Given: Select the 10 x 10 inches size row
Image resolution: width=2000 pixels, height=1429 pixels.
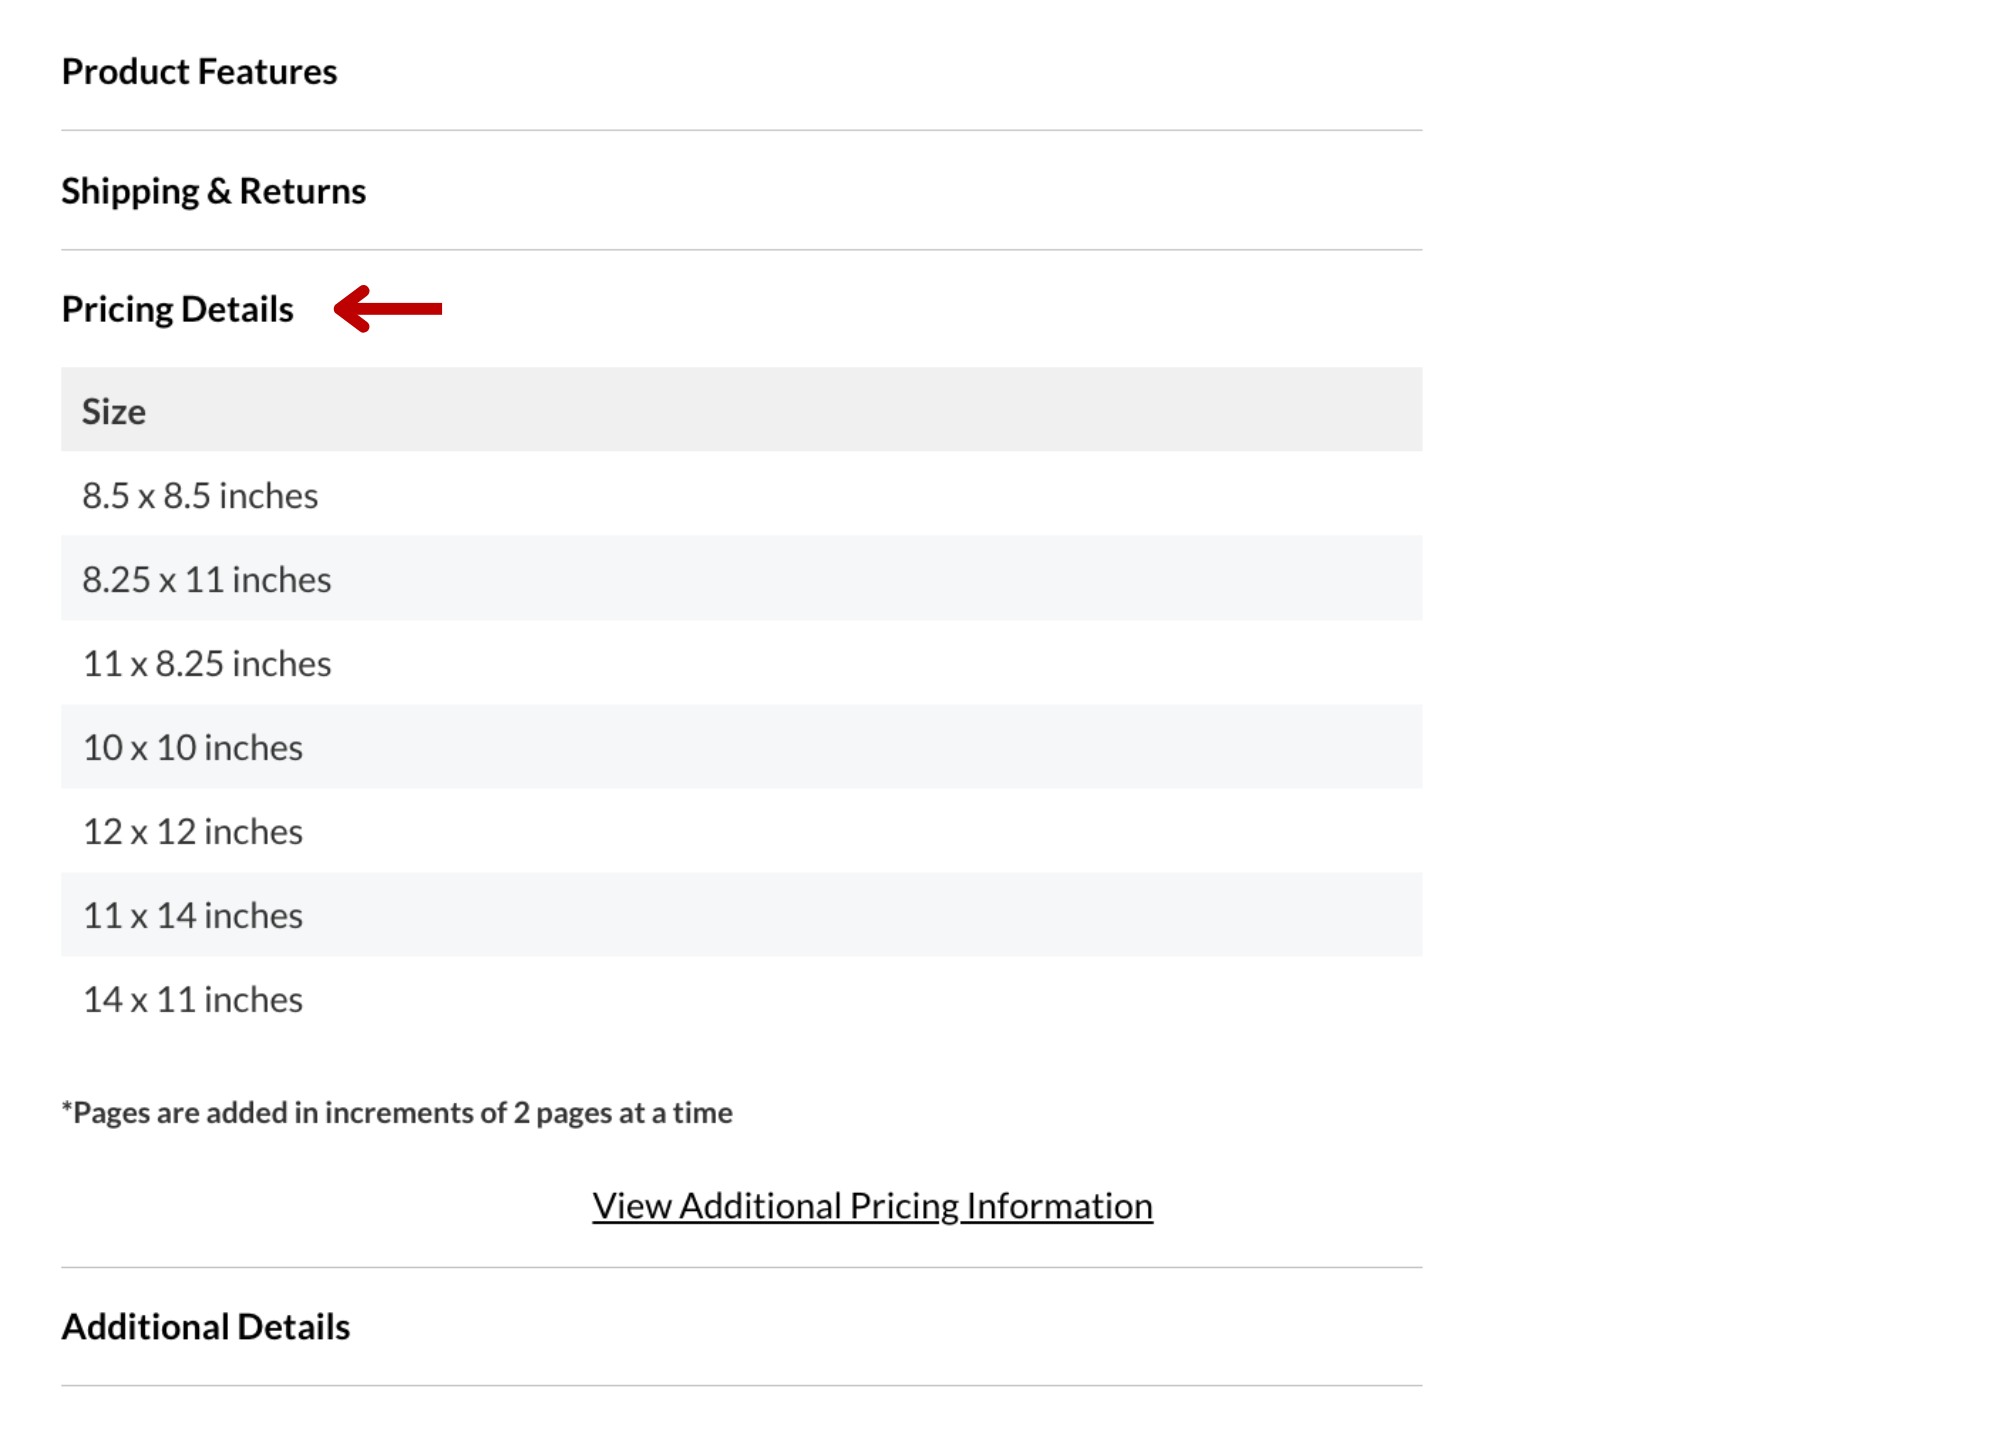Looking at the screenshot, I should 192,746.
